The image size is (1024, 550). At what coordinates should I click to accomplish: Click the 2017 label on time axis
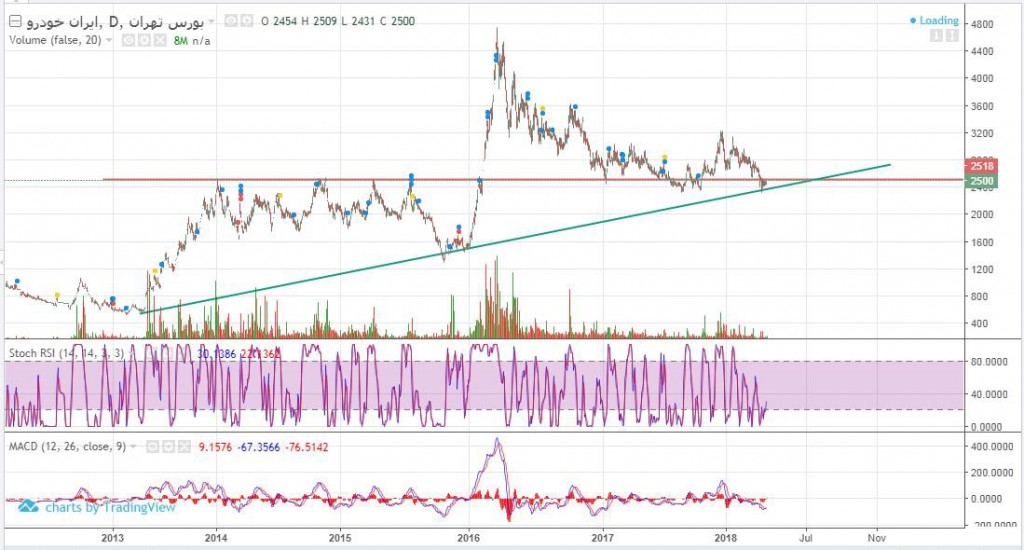point(603,538)
